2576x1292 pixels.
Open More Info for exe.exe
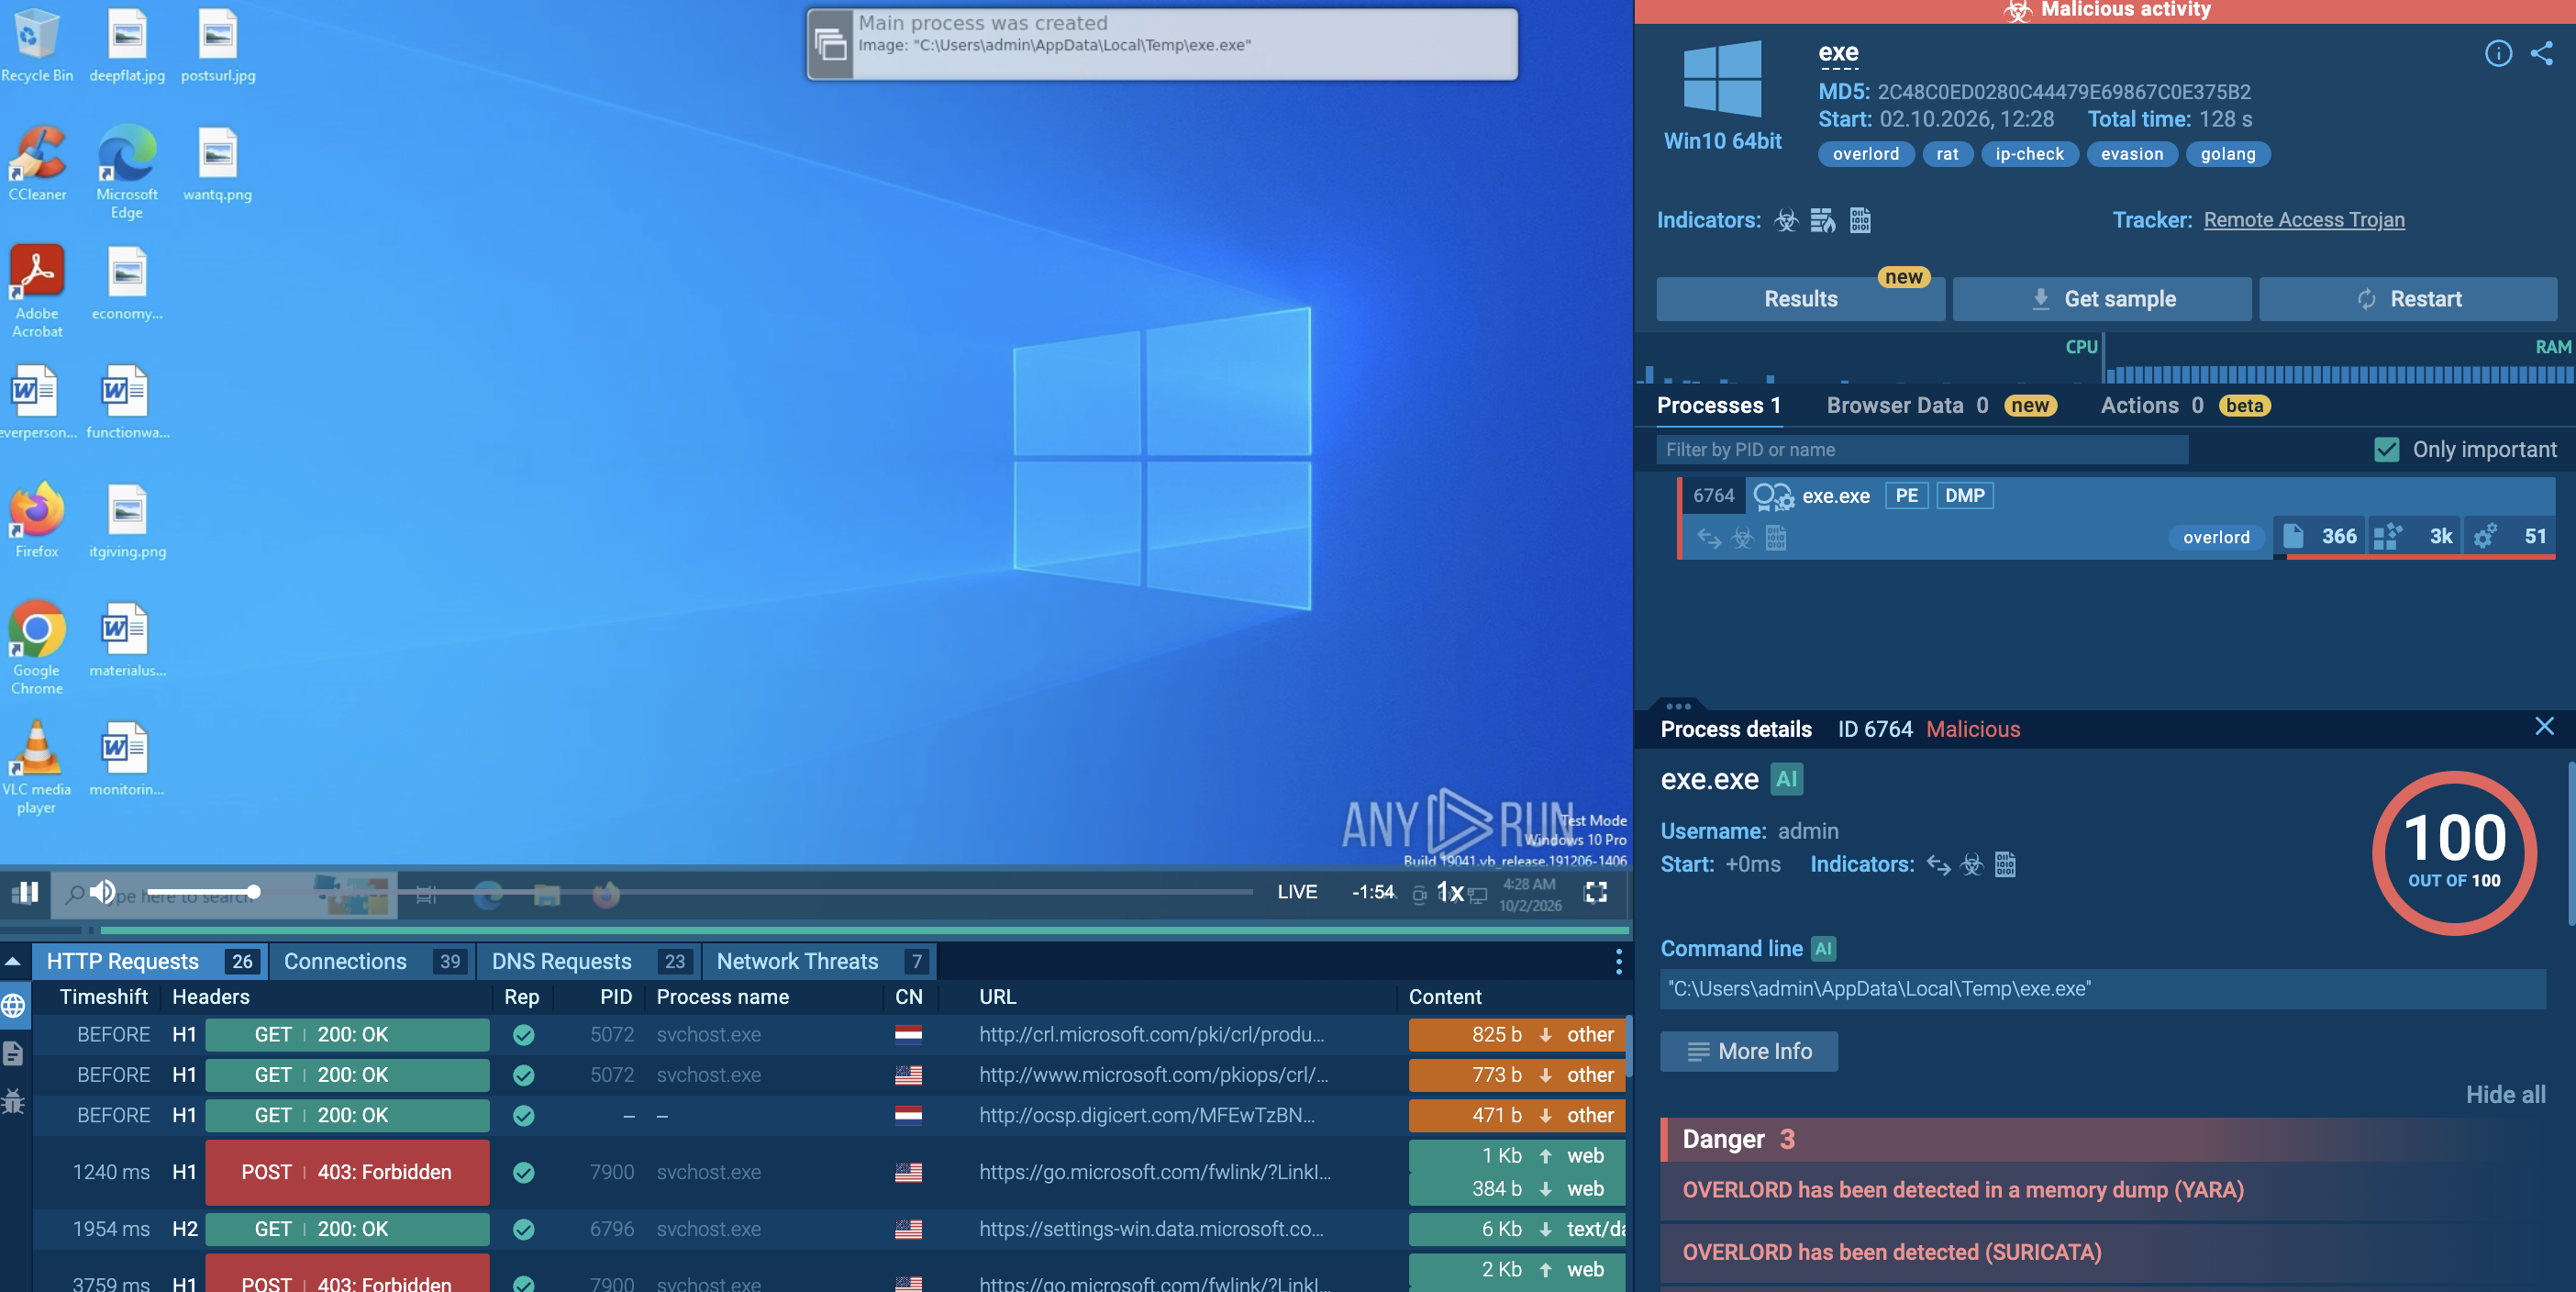click(1748, 1051)
